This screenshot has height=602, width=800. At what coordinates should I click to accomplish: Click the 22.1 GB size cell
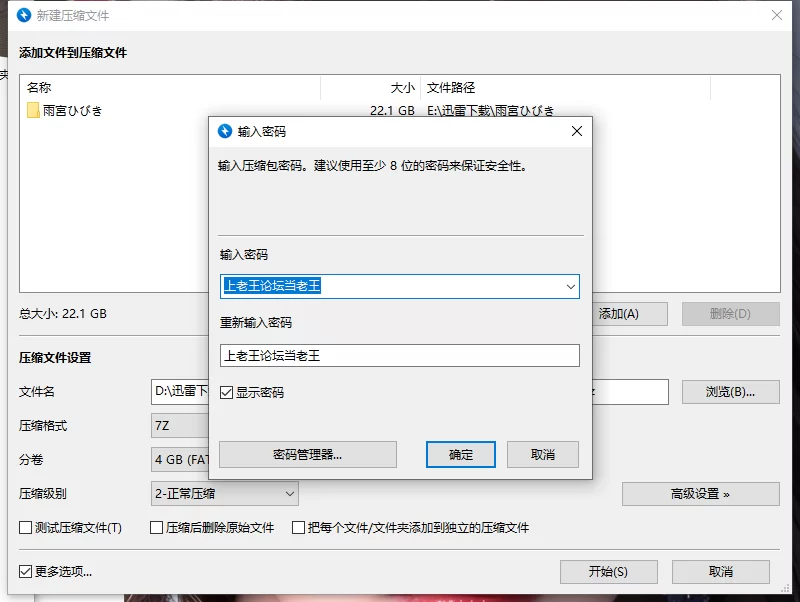point(392,111)
